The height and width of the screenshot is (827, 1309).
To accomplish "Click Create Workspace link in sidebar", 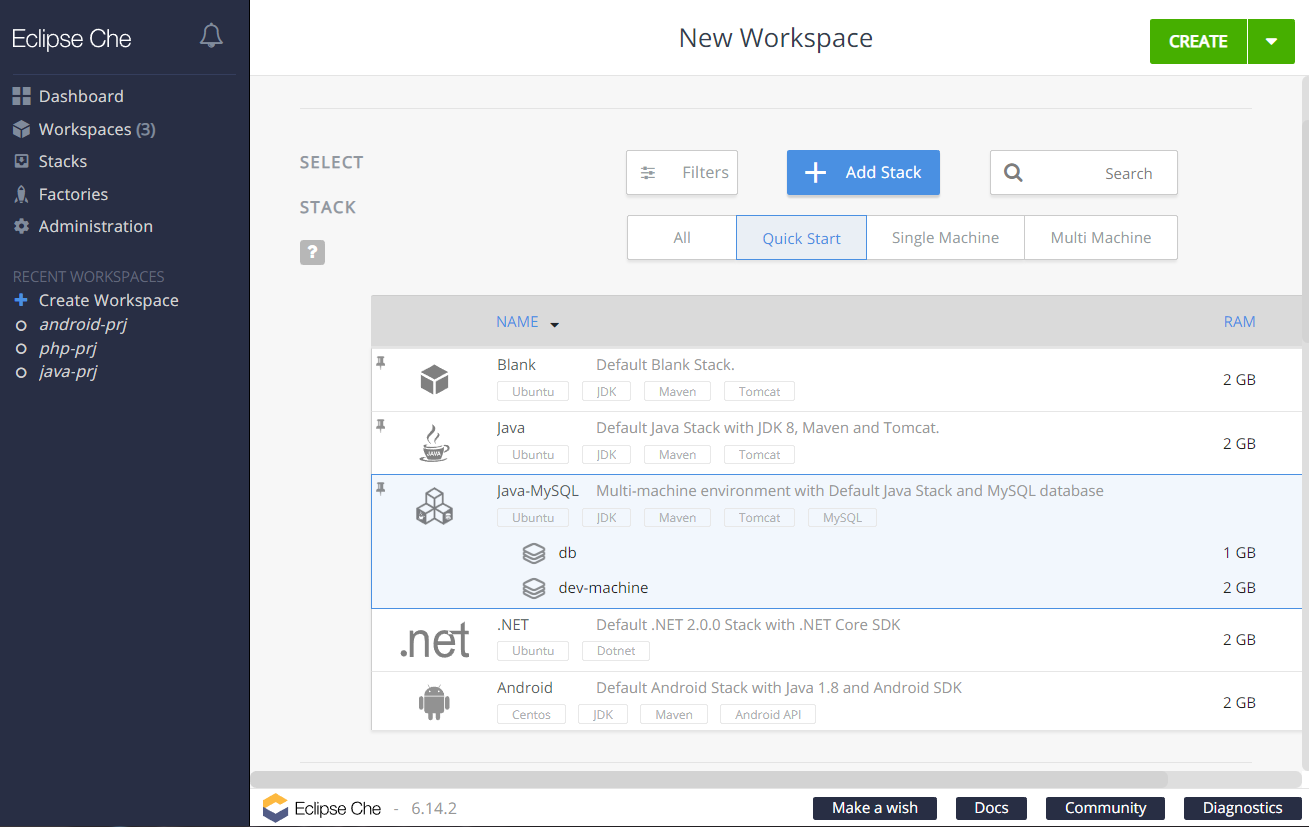I will tap(109, 300).
